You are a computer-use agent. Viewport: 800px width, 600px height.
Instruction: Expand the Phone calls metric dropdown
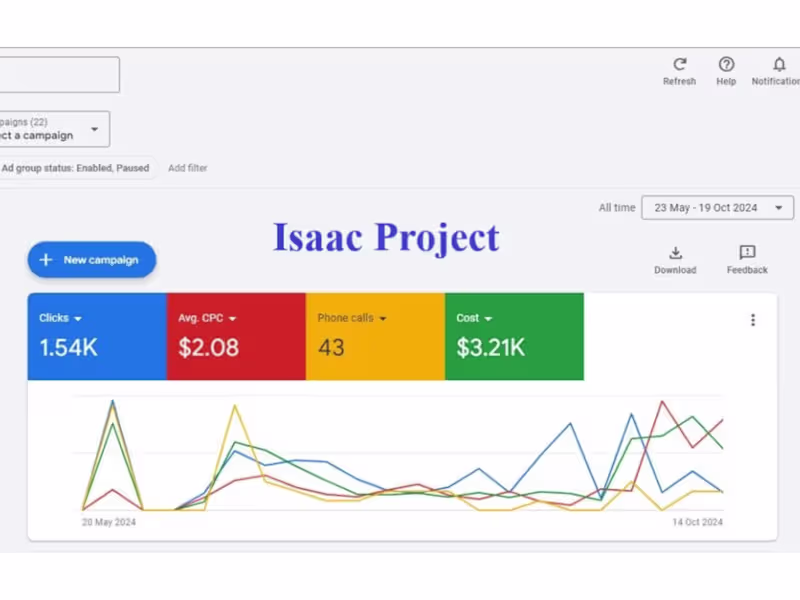[383, 319]
